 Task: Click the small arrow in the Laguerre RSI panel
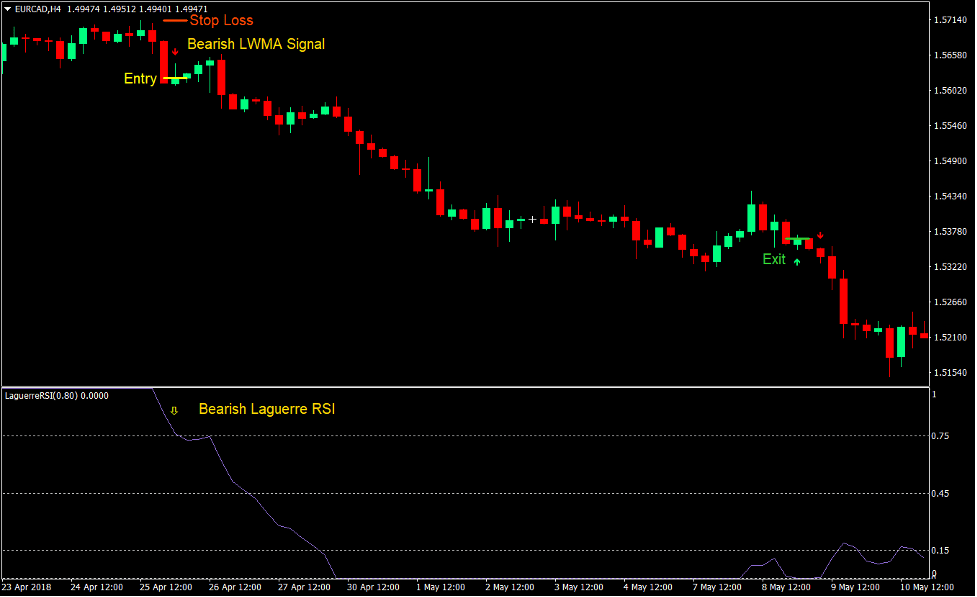coord(175,409)
